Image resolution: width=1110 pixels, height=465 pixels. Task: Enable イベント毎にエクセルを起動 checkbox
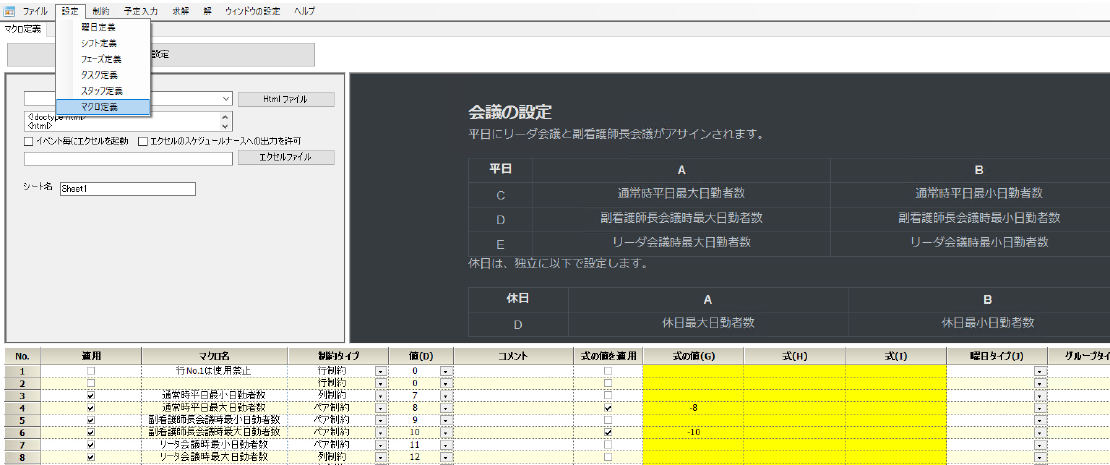coord(28,142)
